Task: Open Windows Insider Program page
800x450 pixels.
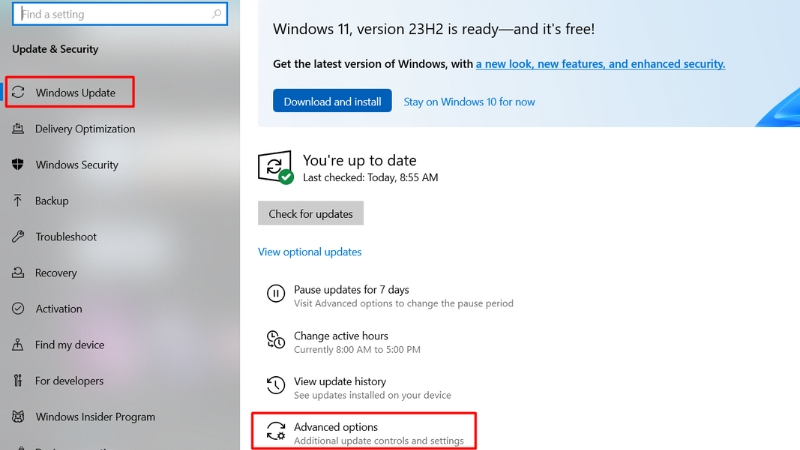Action: 95,417
